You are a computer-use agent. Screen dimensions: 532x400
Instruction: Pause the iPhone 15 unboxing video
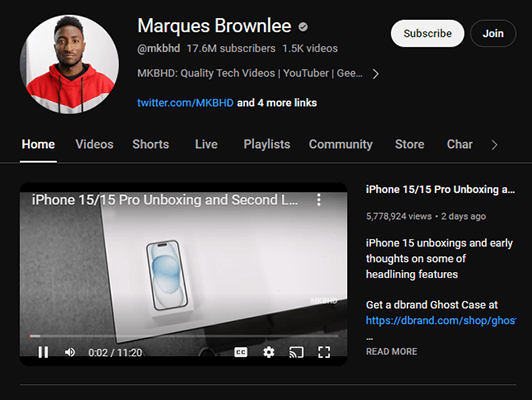[x=43, y=352]
